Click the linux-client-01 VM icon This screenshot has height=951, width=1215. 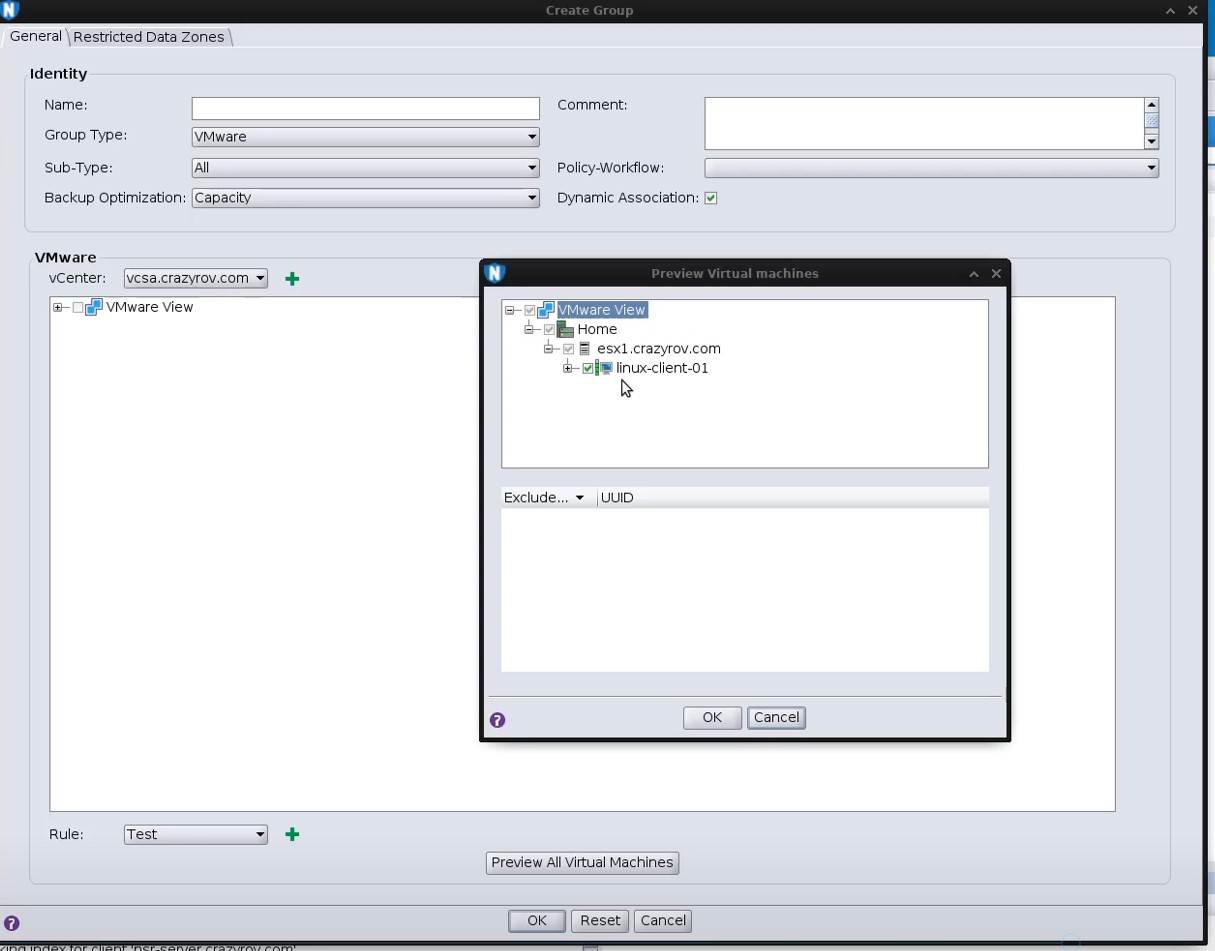coord(604,368)
